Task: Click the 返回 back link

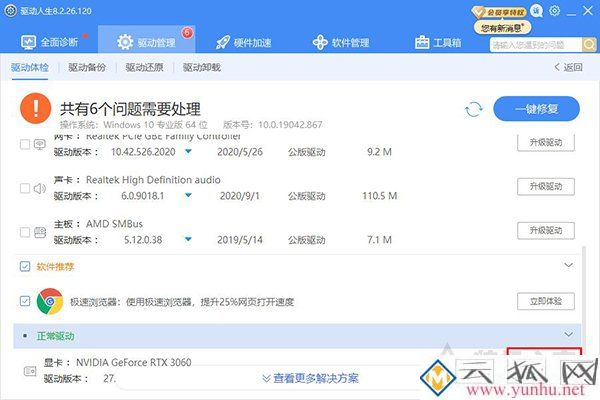Action: coord(568,67)
